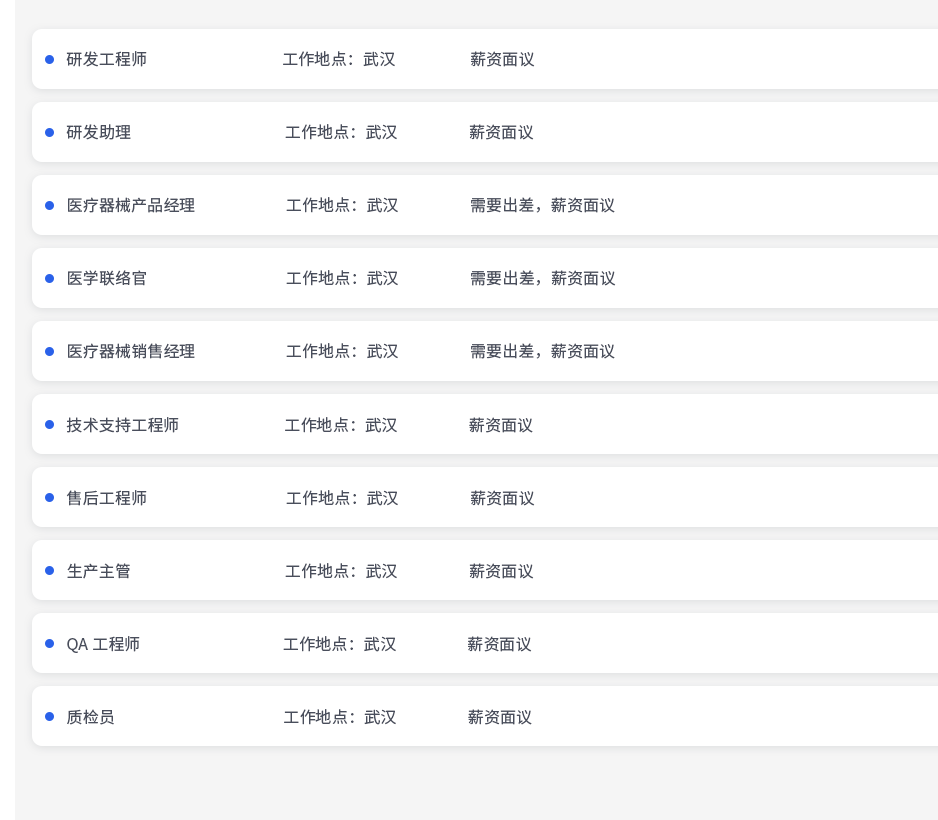The image size is (938, 820).
Task: Click the blue dot next to 售后工程师
Action: click(49, 498)
